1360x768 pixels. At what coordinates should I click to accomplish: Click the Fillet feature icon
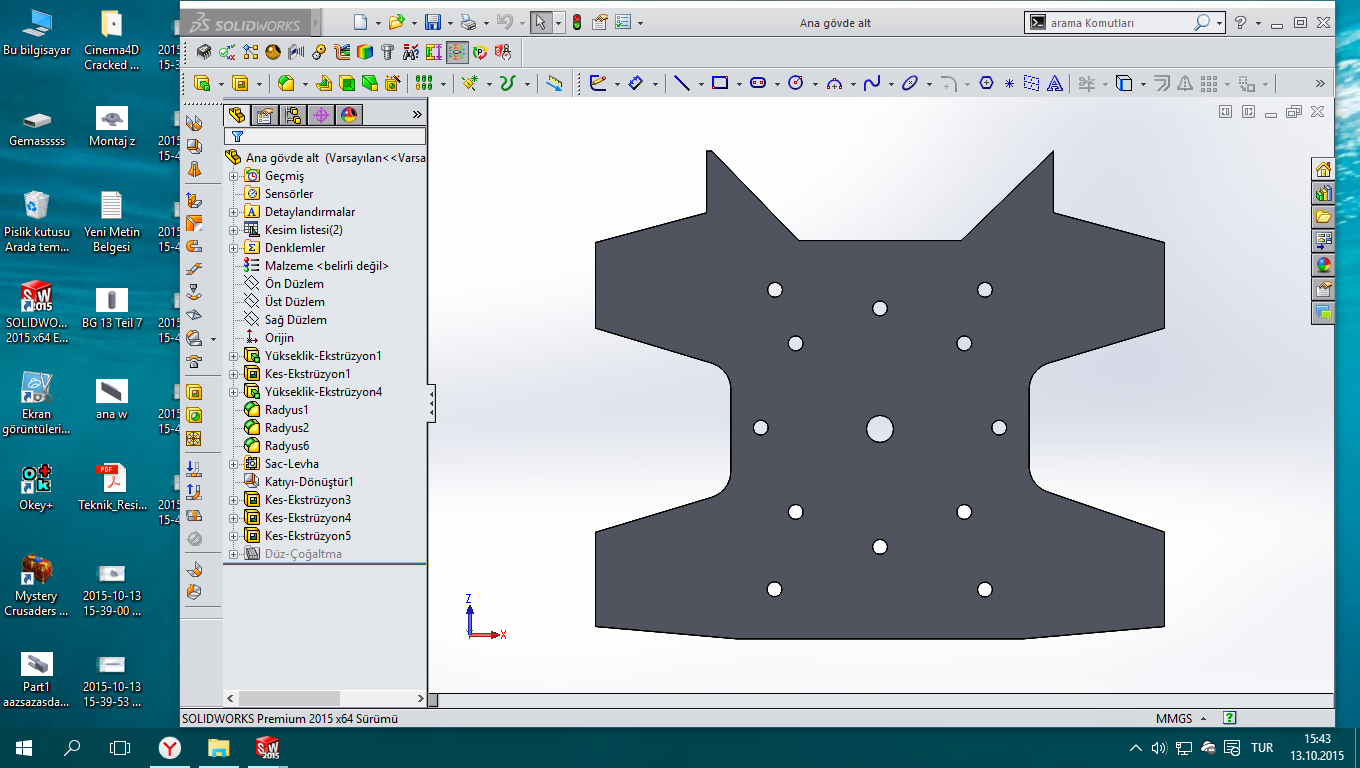[287, 83]
